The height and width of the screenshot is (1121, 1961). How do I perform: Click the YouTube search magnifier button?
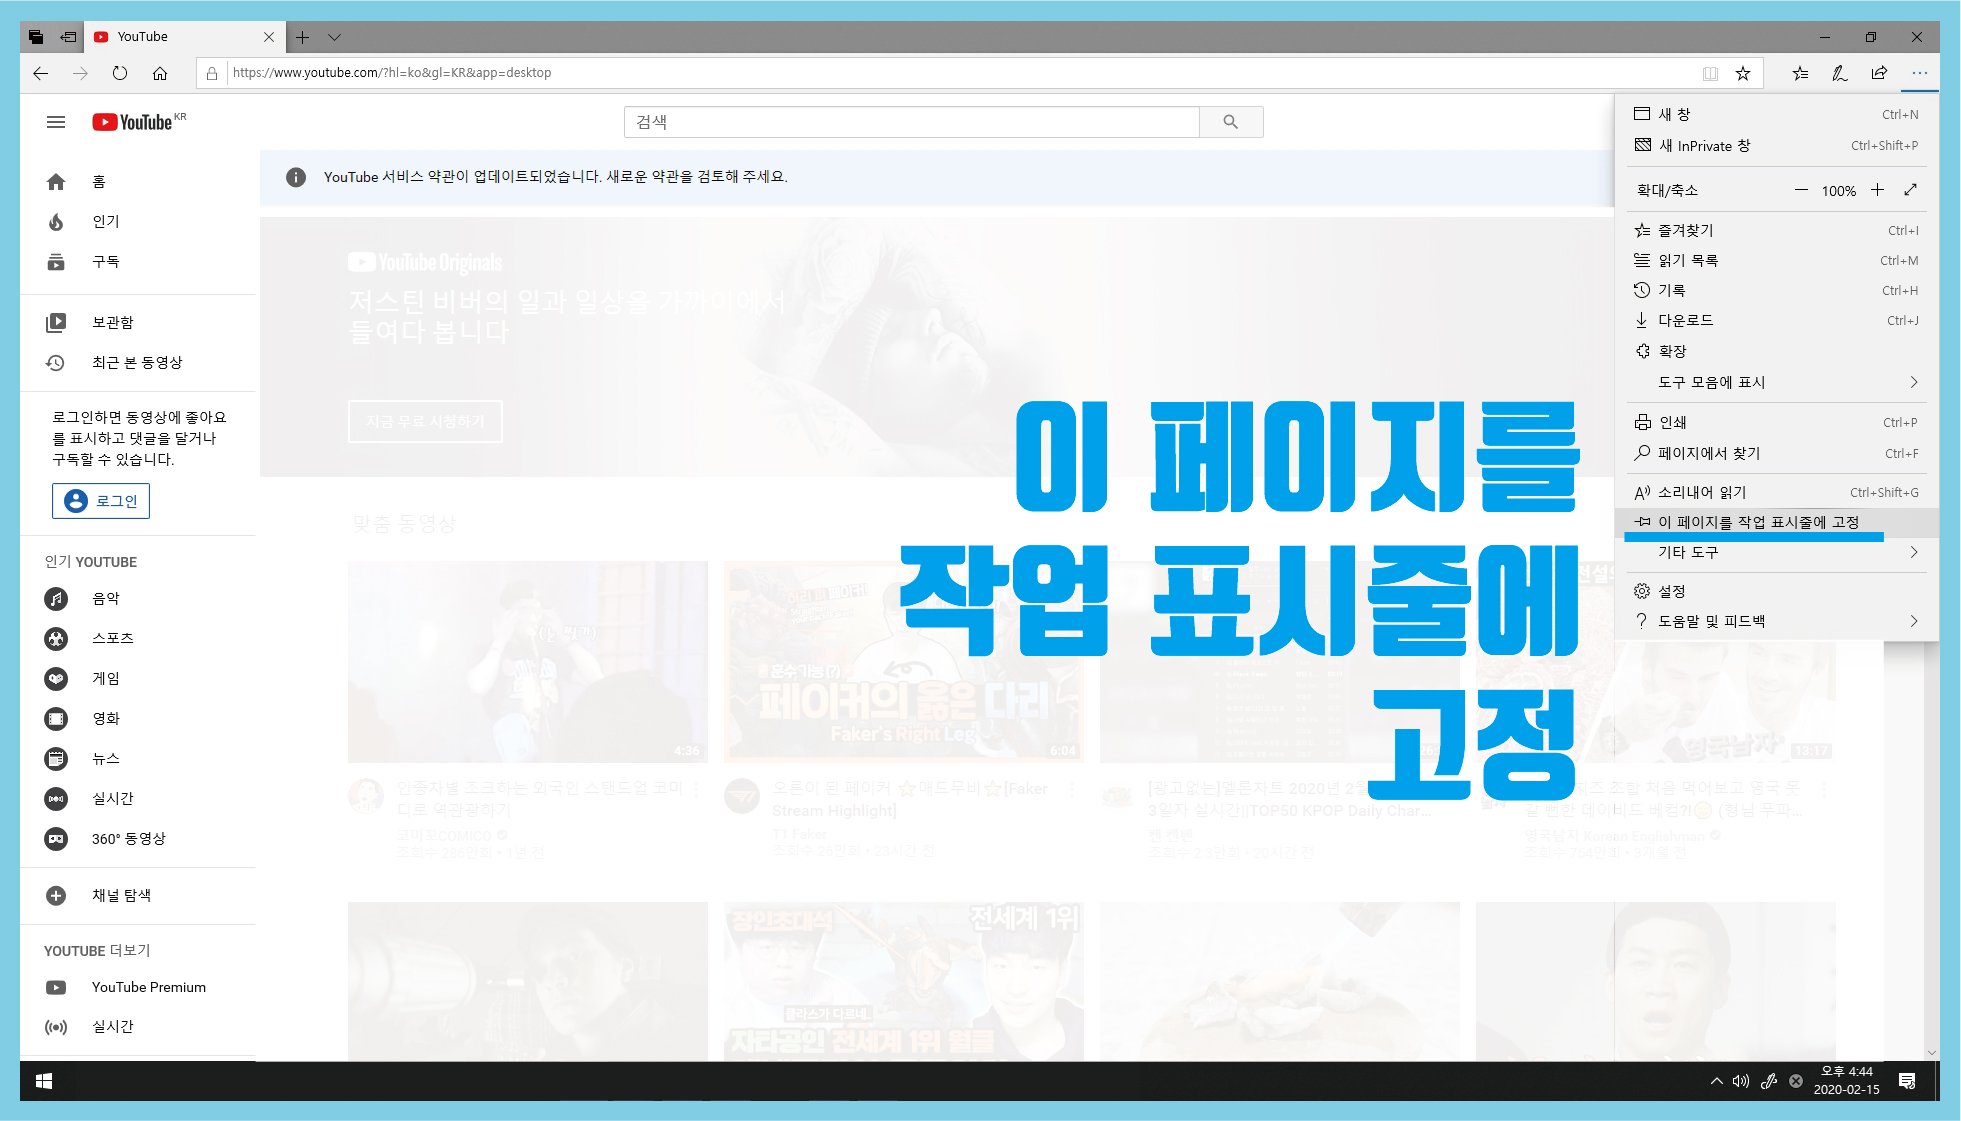tap(1230, 122)
